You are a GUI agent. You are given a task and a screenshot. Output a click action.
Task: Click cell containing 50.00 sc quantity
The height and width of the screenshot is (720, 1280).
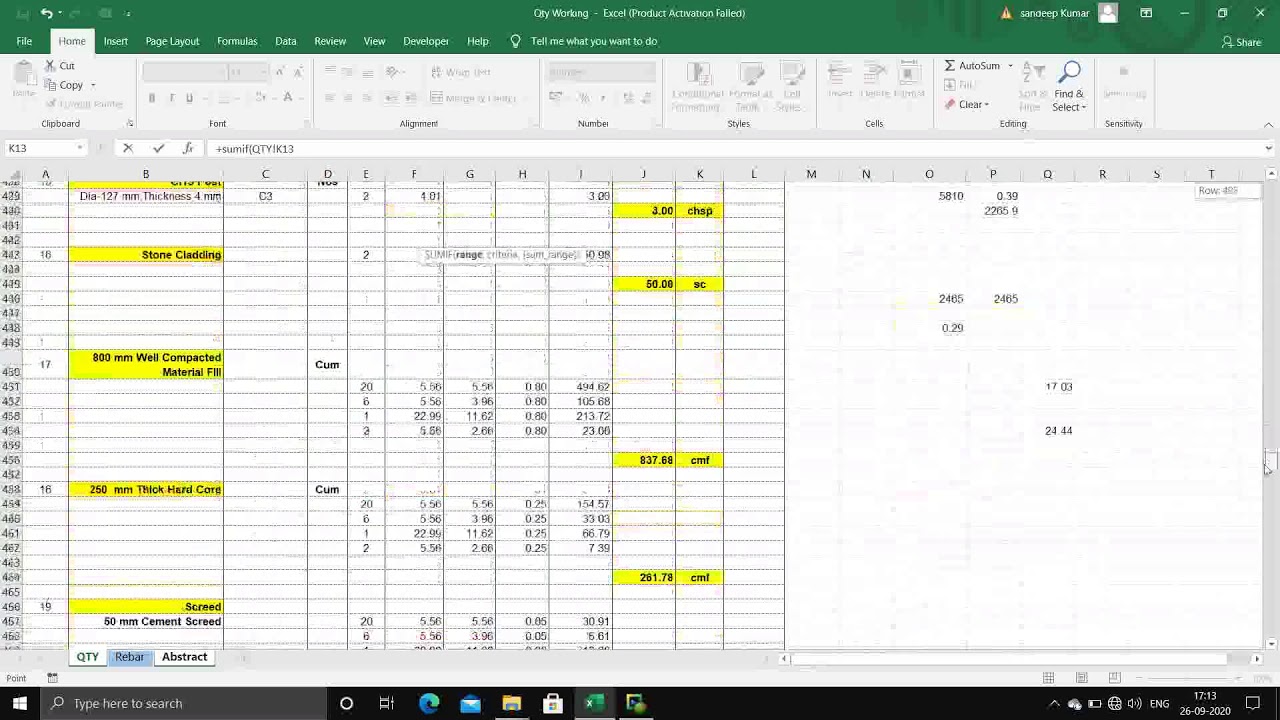643,284
